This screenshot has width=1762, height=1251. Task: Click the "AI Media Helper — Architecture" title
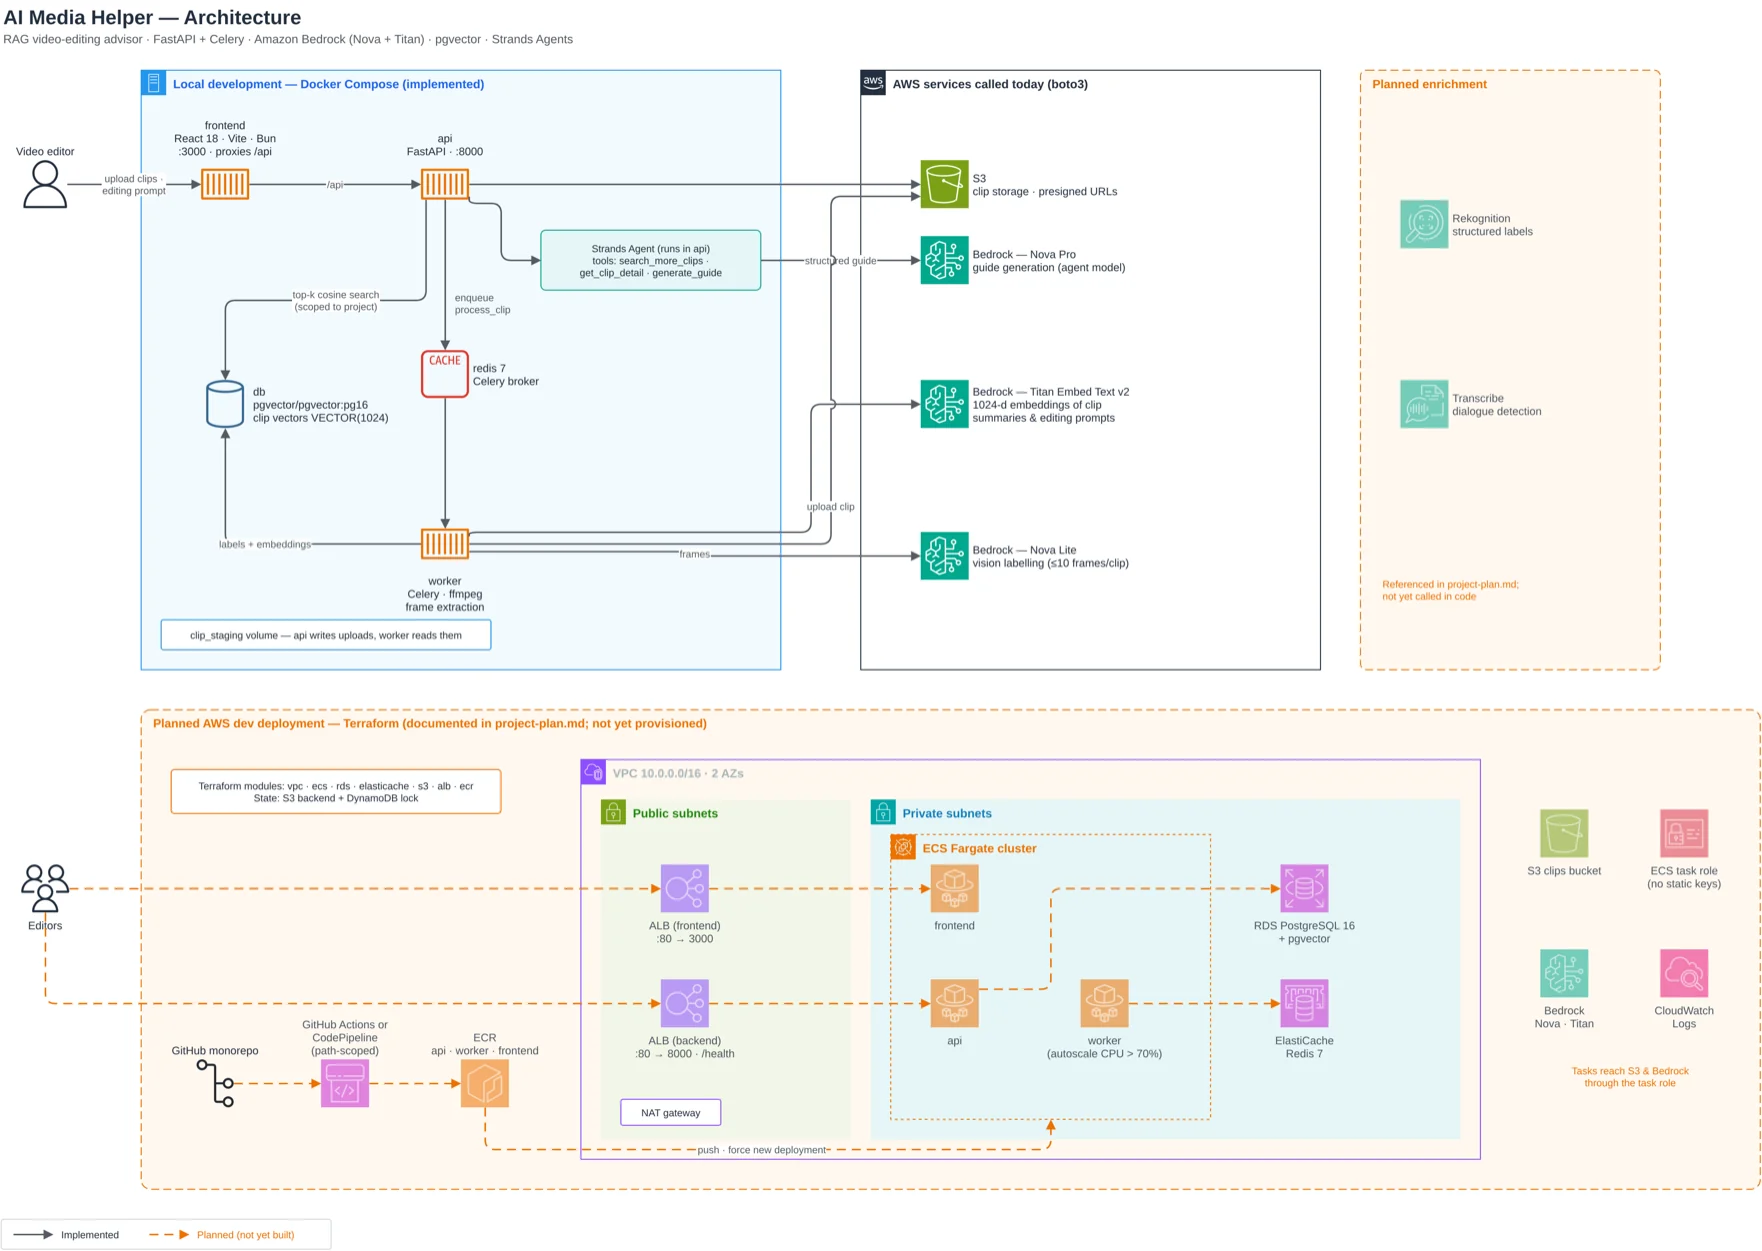click(x=152, y=17)
